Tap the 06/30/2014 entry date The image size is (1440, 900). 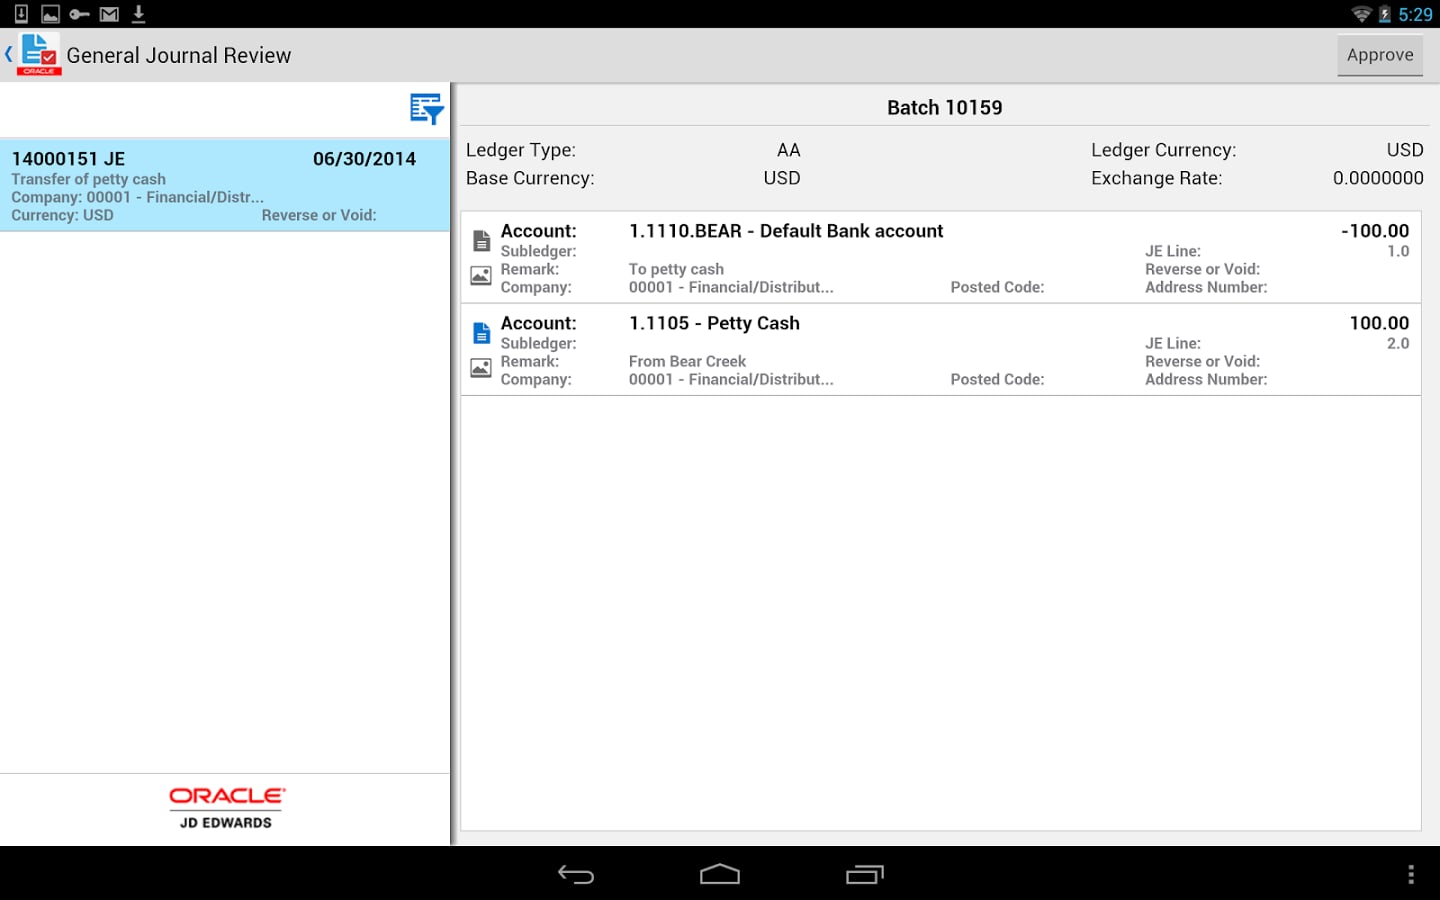tap(364, 159)
